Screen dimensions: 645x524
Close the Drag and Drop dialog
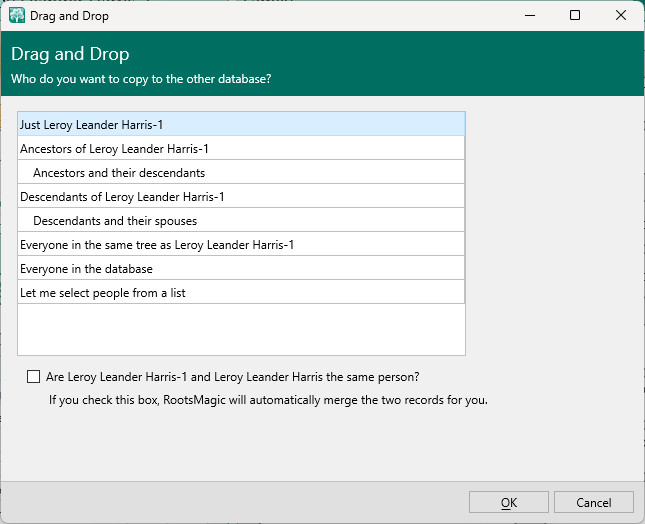click(x=621, y=16)
